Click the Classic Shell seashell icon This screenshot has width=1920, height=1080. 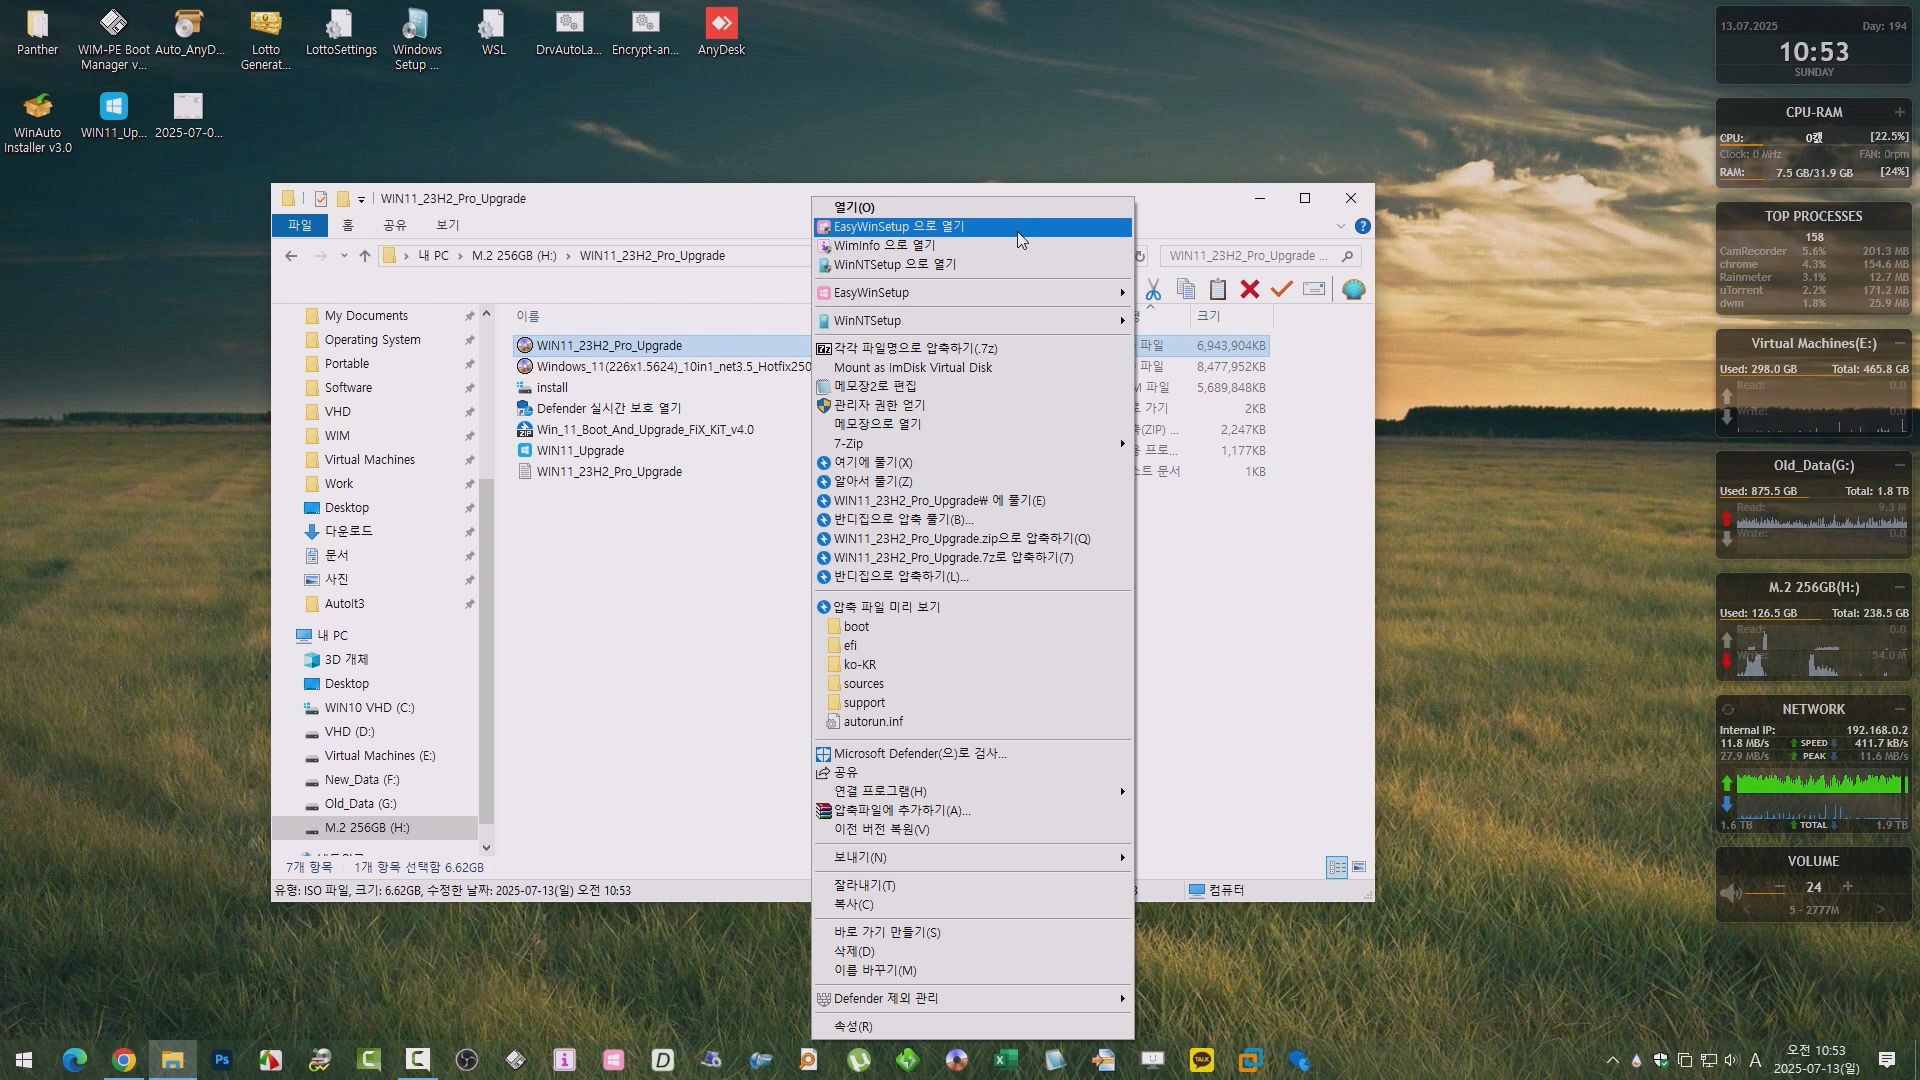pyautogui.click(x=1353, y=289)
